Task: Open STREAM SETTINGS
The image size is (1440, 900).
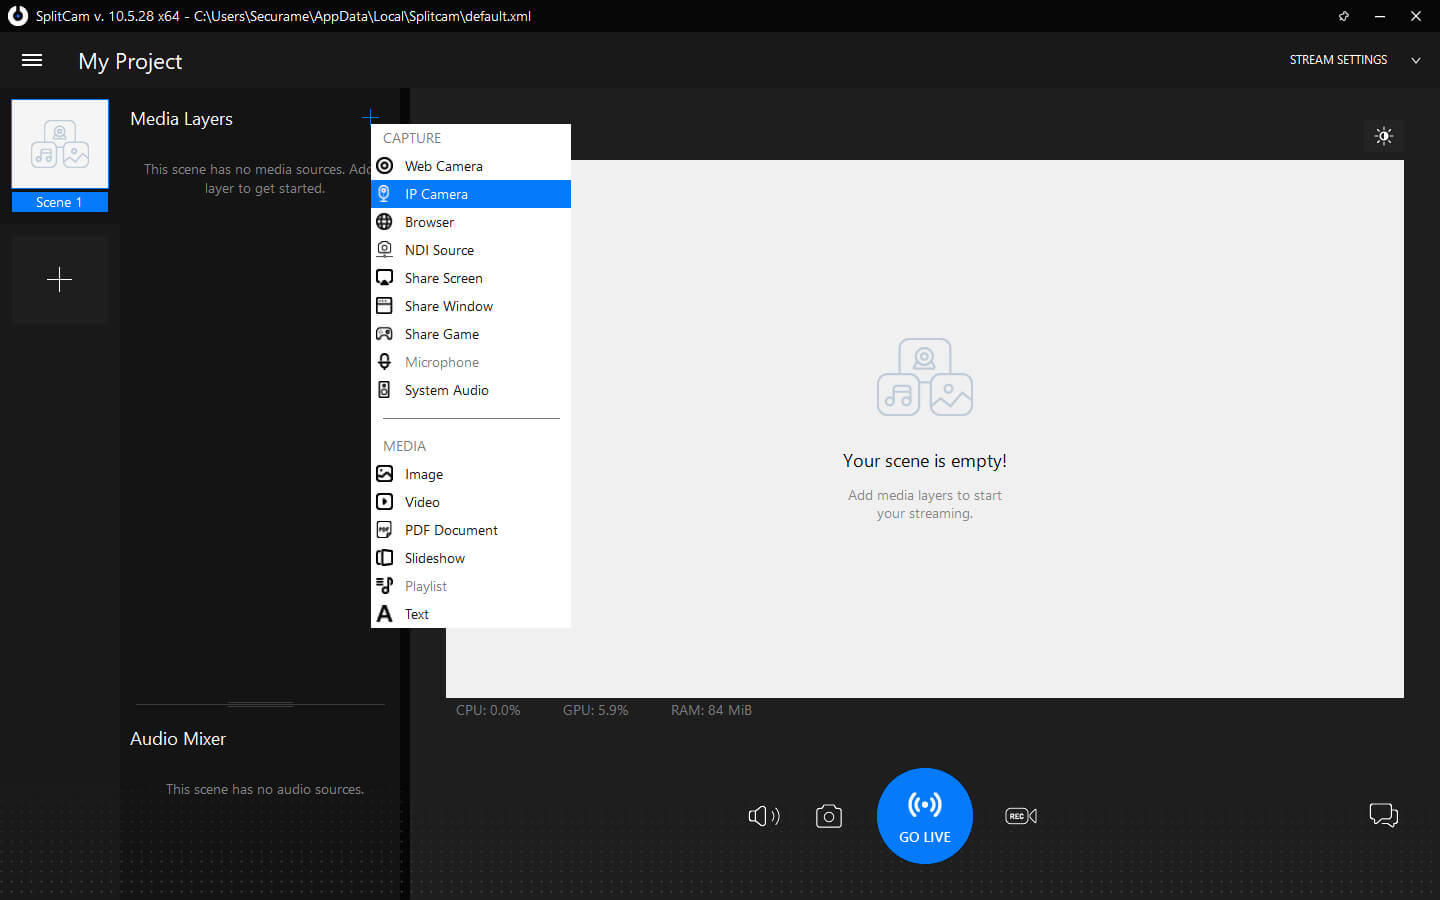Action: (1338, 60)
